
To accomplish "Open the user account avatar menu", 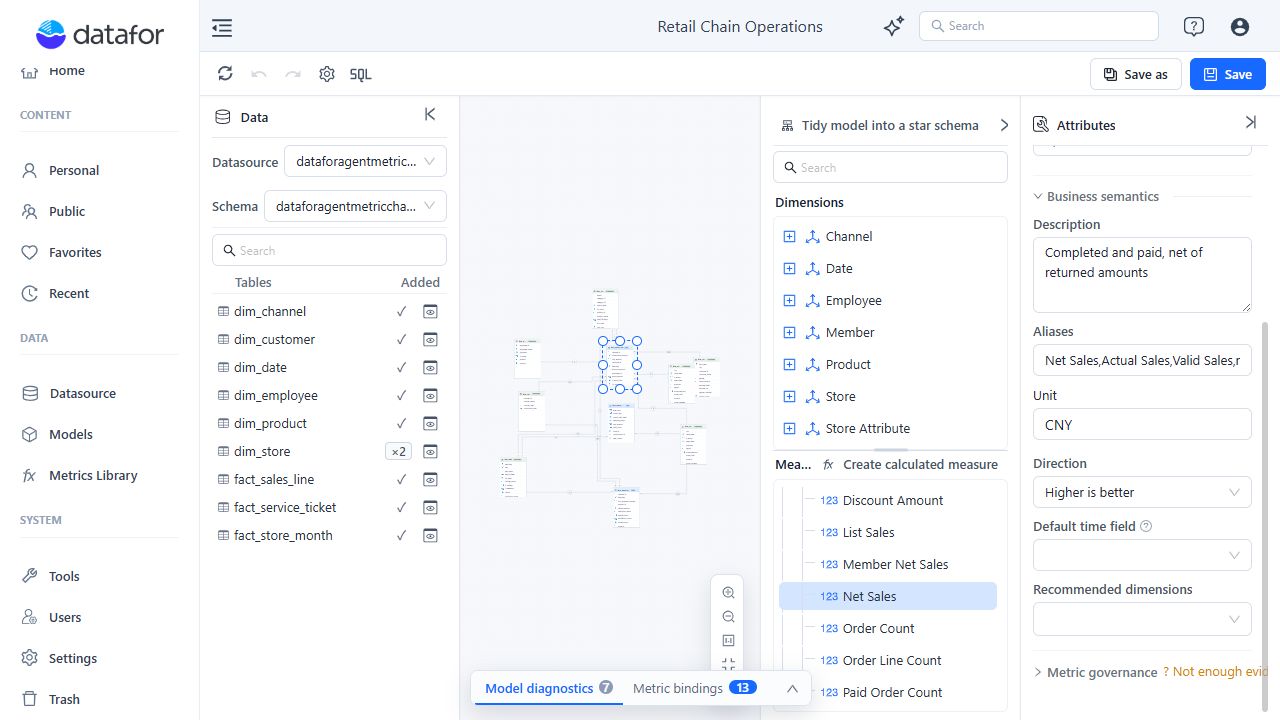I will [x=1240, y=27].
